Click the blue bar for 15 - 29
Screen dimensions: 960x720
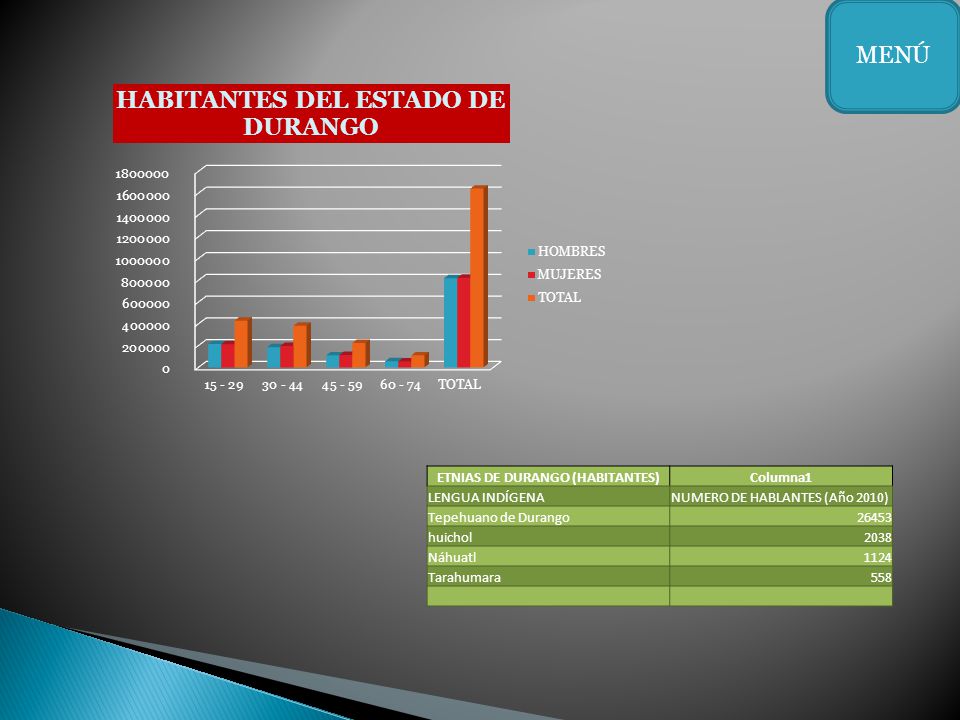[x=214, y=355]
